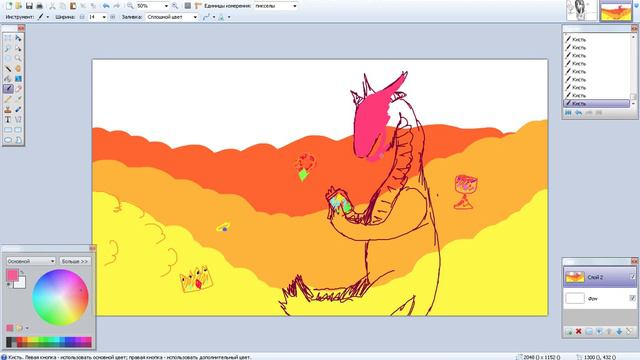Viewport: 640px width, 360px height.
Task: Increase brush width with plus button
Action: (x=112, y=17)
